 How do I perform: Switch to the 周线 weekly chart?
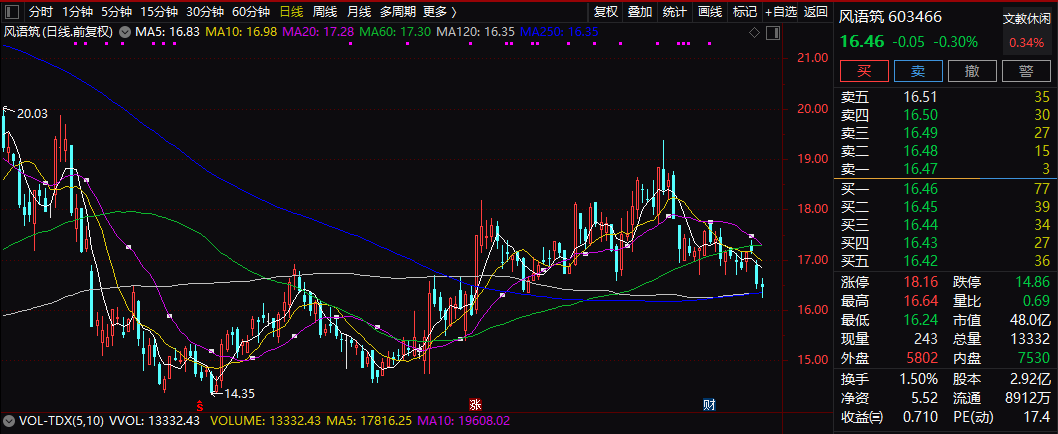(325, 11)
